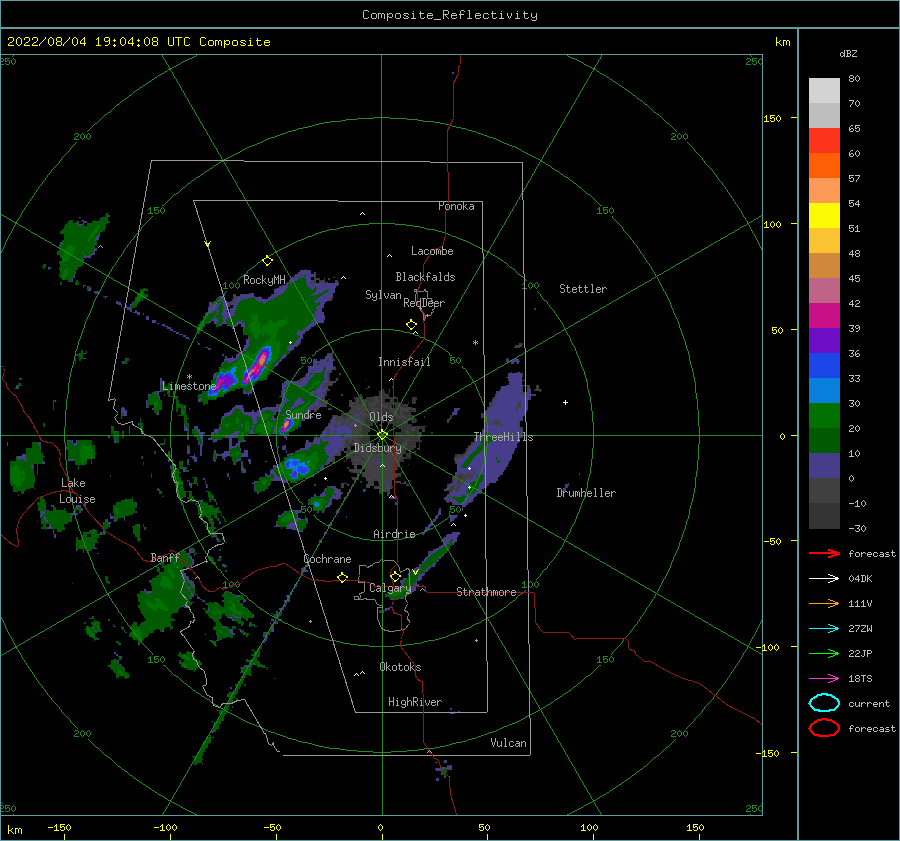Screen dimensions: 900x841
Task: Click the HighRiver city label
Action: [415, 702]
